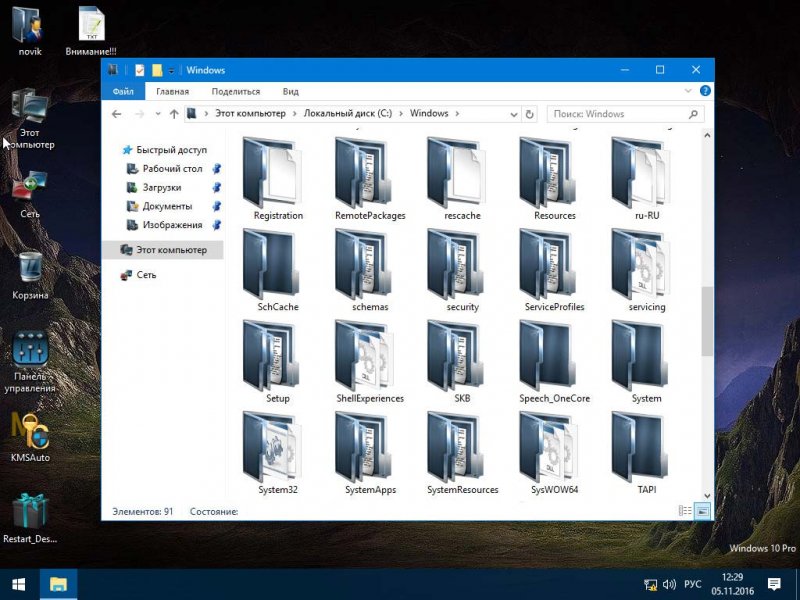Open the address bar history dropdown

coord(514,114)
